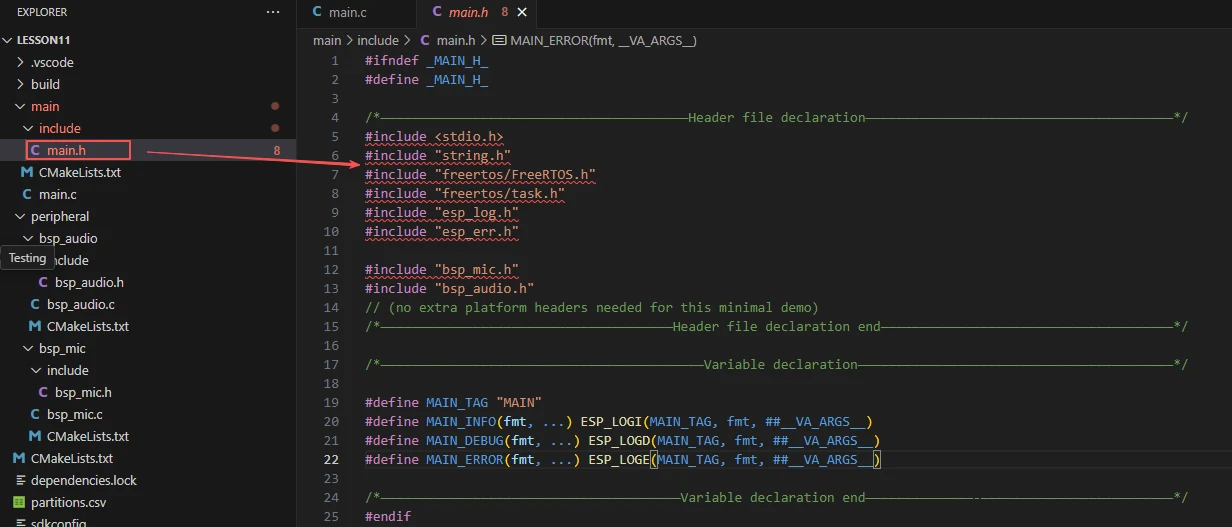Open partitions.csv file
The width and height of the screenshot is (1232, 527).
pos(72,502)
